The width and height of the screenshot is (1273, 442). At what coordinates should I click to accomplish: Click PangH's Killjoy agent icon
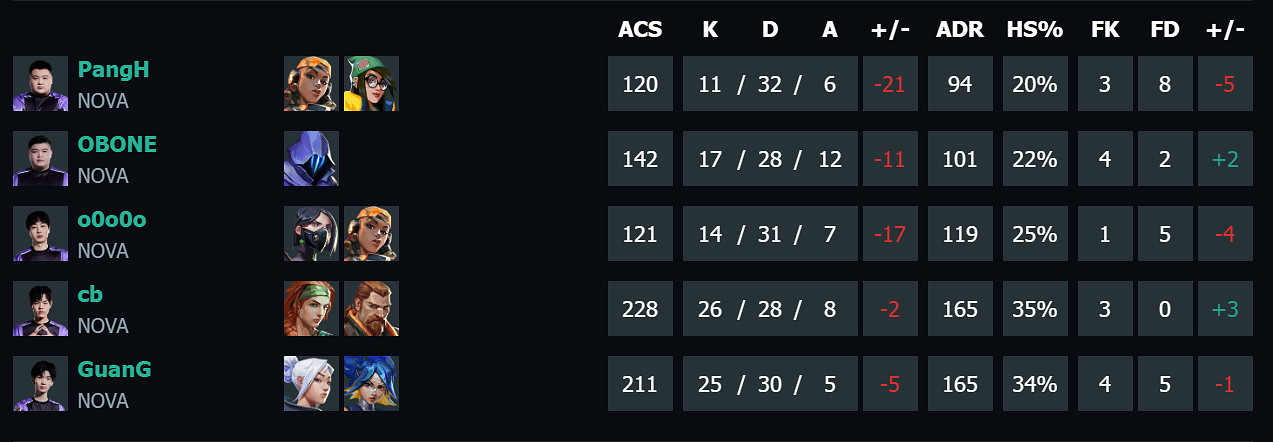[371, 83]
